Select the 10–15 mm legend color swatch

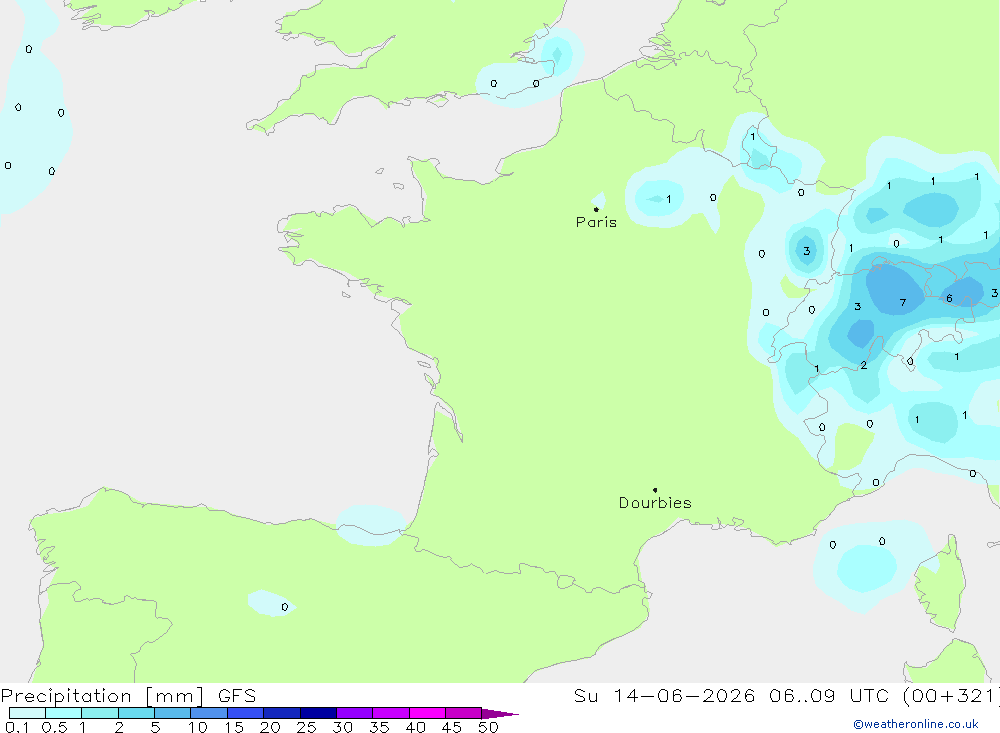pos(209,713)
